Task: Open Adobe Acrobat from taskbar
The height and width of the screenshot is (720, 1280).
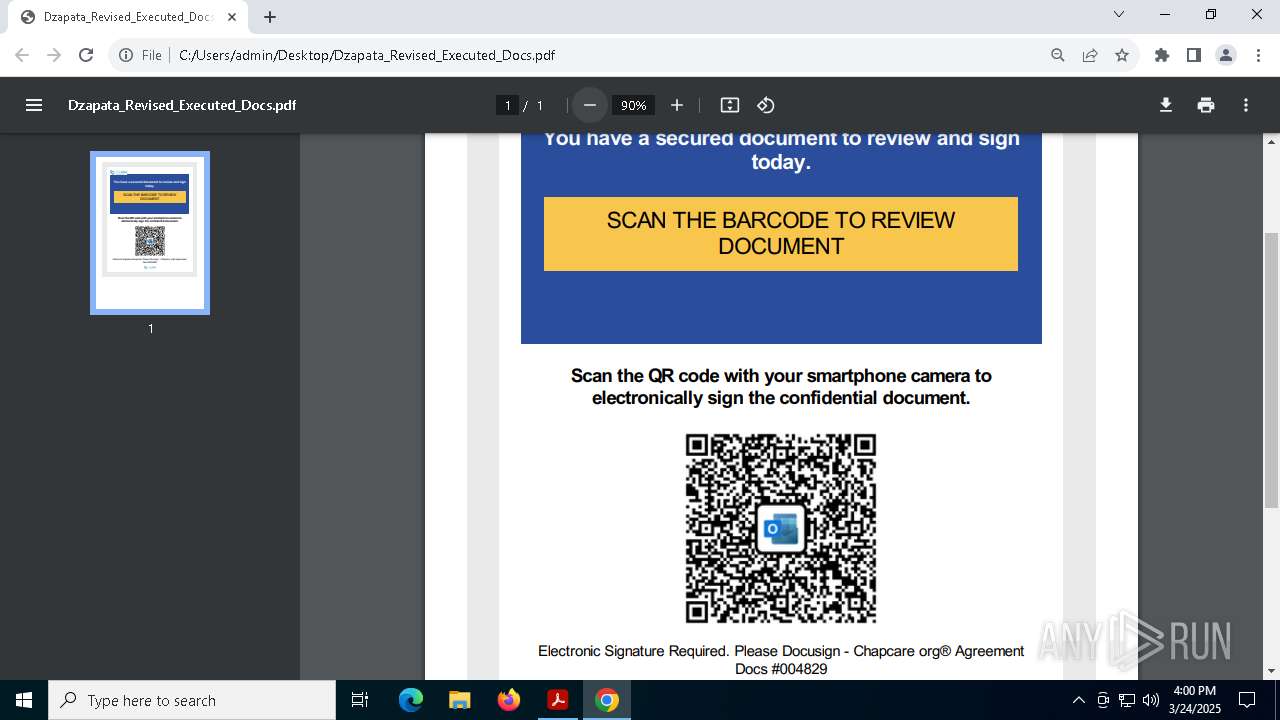Action: point(557,700)
